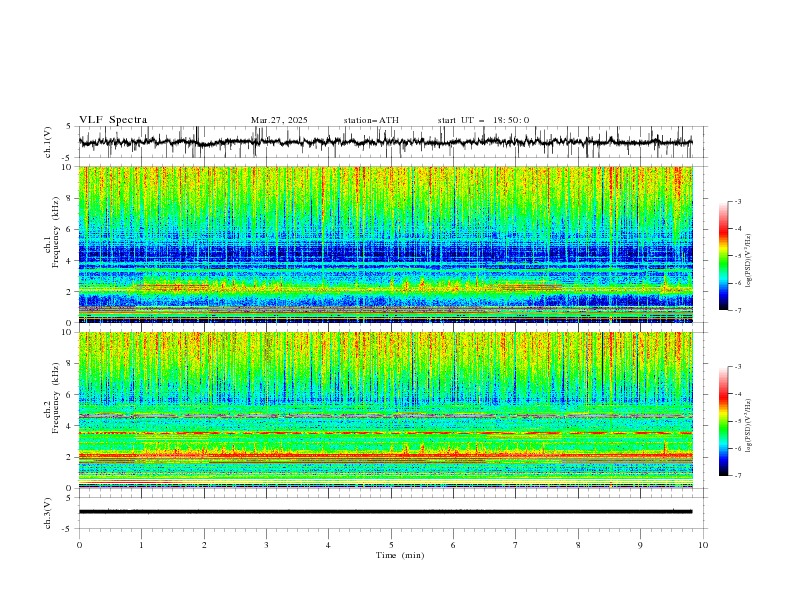Click inside the ch.1 spectrogram panel
Viewport: 792px width, 612px height.
click(385, 244)
